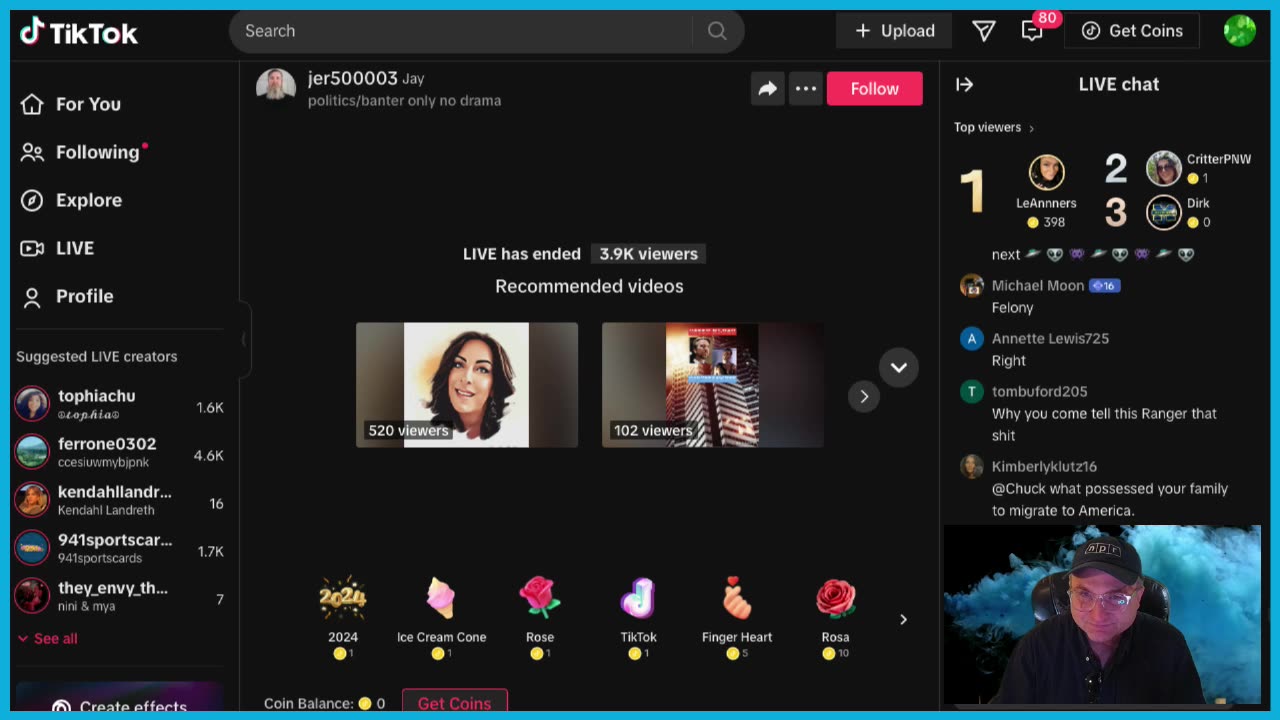The height and width of the screenshot is (720, 1280).
Task: Open recommended video with 102 viewers
Action: pos(713,385)
